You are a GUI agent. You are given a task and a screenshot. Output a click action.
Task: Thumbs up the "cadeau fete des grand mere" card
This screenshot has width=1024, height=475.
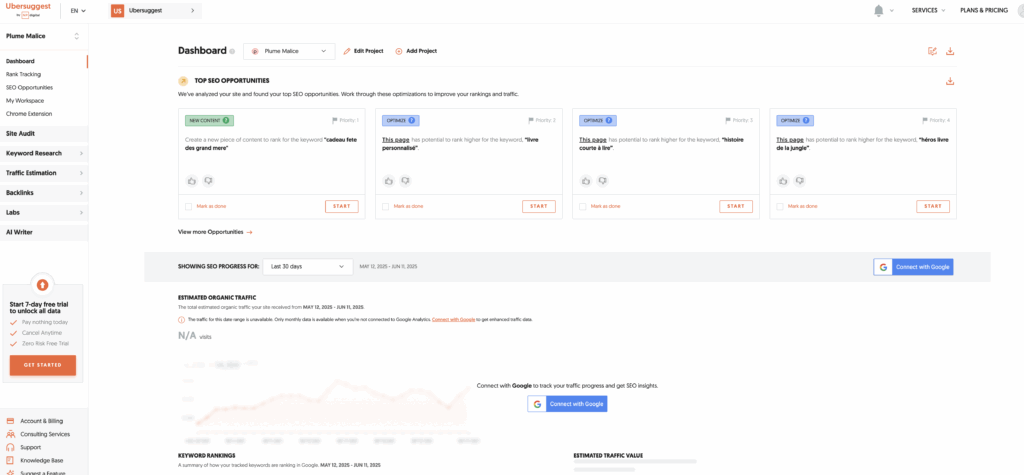[191, 180]
